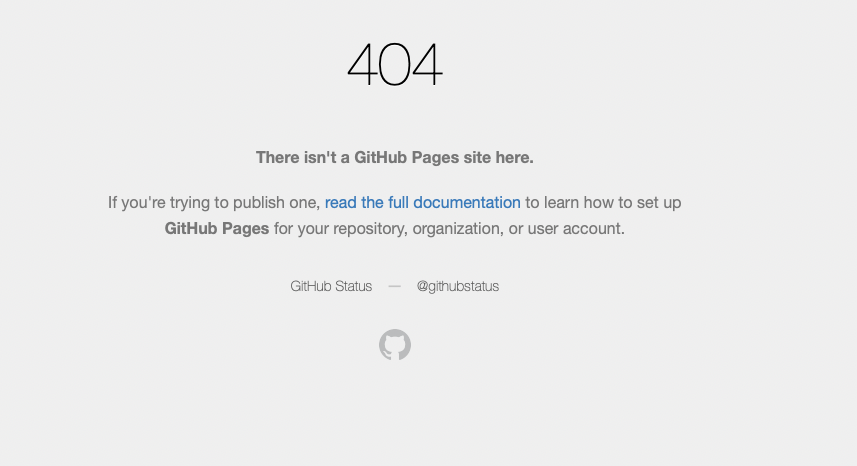The image size is (857, 466).
Task: Click the word 'repository' in the paragraph
Action: (x=370, y=228)
